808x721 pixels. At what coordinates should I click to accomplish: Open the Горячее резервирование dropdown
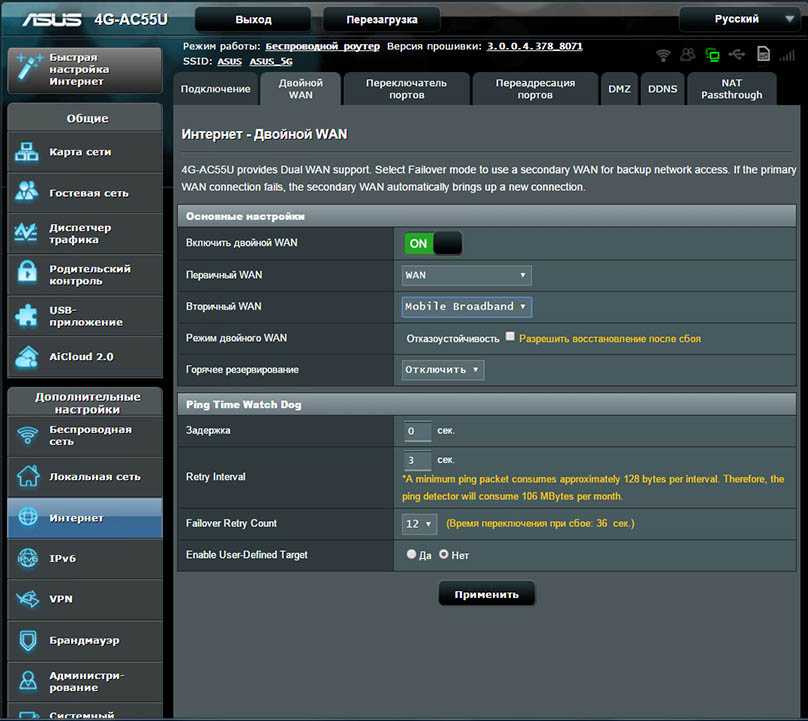click(x=443, y=370)
